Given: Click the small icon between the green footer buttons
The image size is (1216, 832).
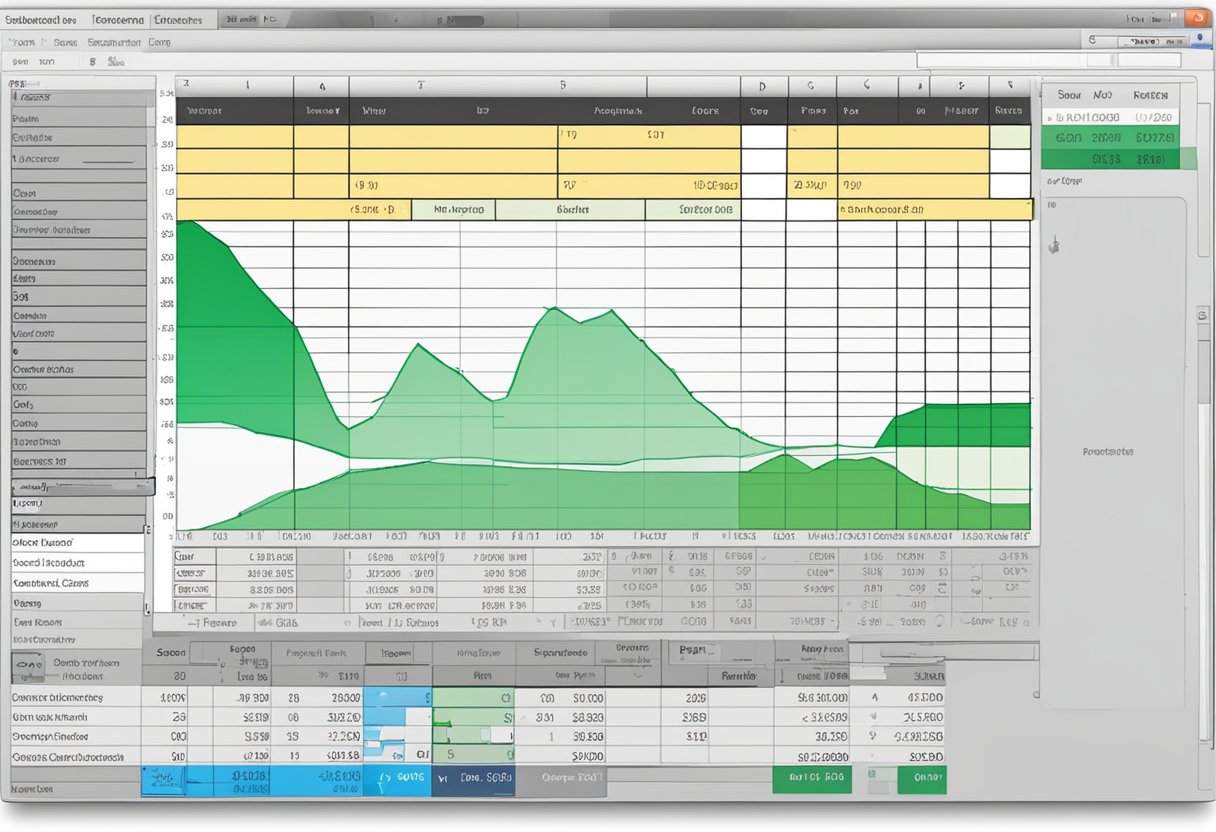Looking at the screenshot, I should (873, 775).
